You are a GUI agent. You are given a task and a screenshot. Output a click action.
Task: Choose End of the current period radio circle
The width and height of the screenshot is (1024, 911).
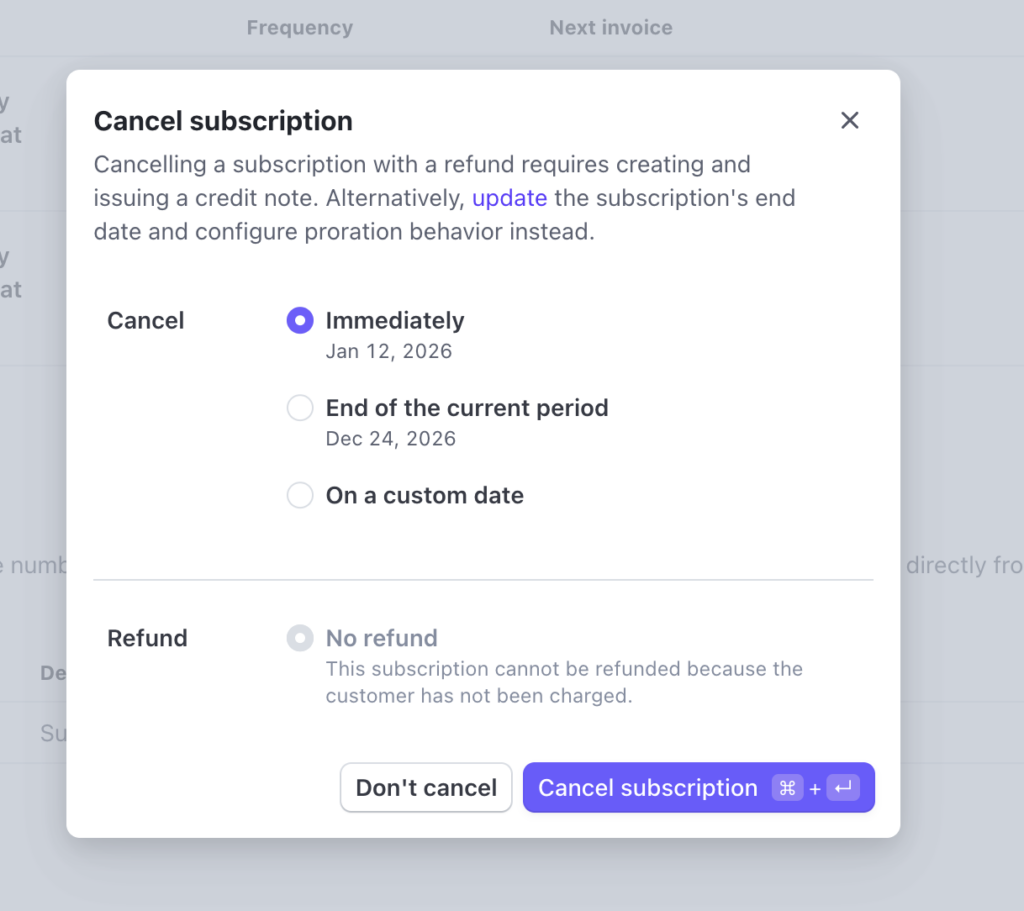[x=300, y=408]
